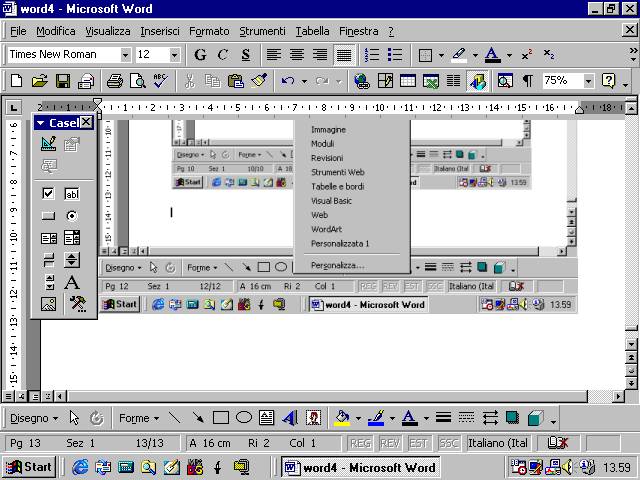Open a file with the folder icon
The height and width of the screenshot is (480, 640).
pos(40,81)
